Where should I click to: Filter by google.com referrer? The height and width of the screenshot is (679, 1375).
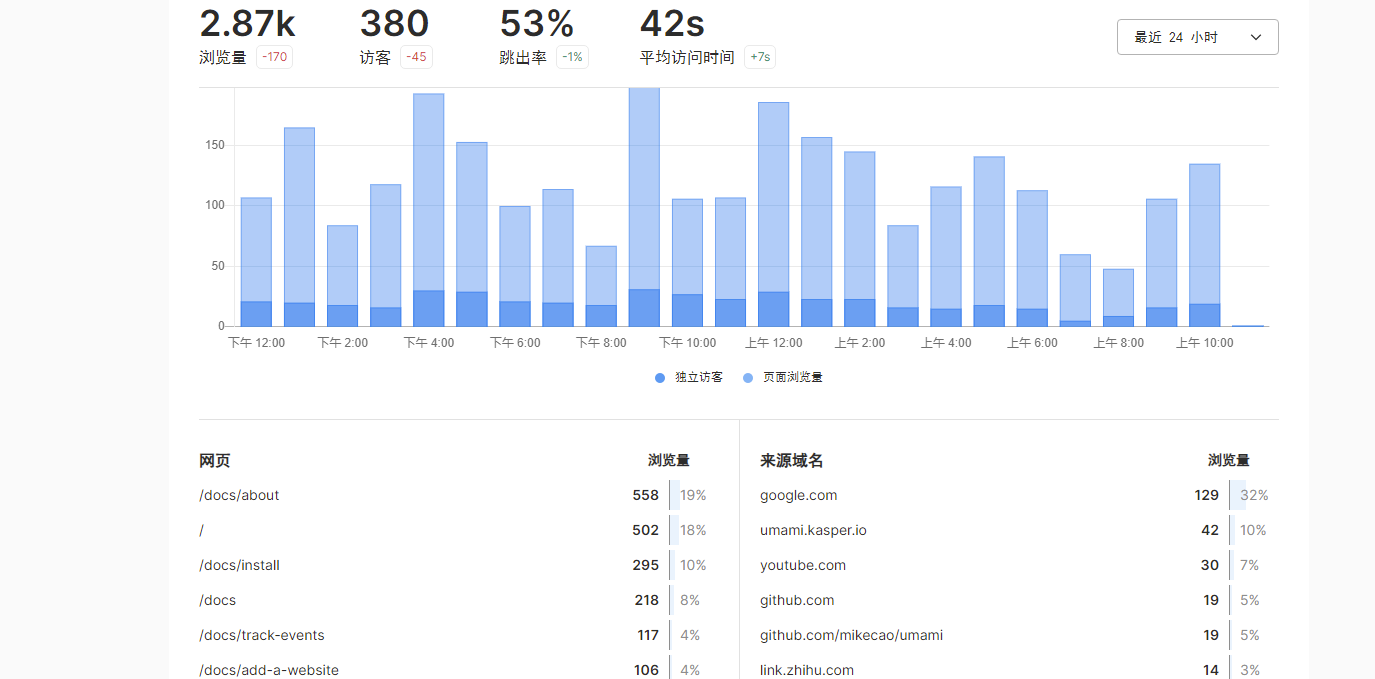(799, 495)
